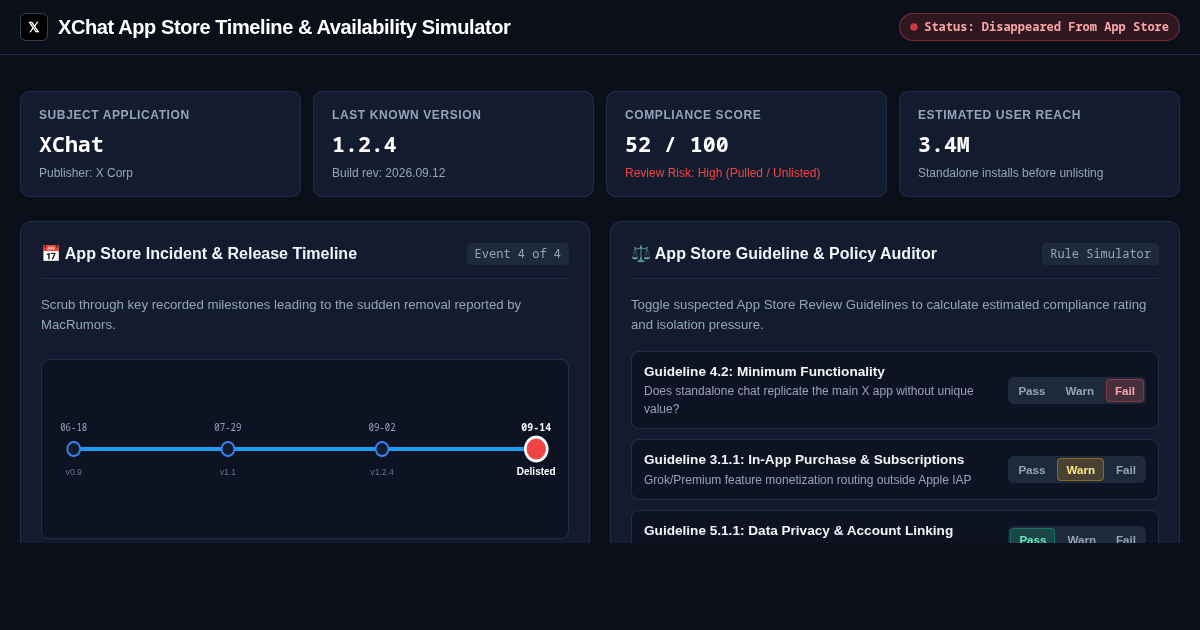Image resolution: width=1200 pixels, height=630 pixels.
Task: Set Guideline 4.2 Minimum Functionality to Fail
Action: coord(1125,391)
